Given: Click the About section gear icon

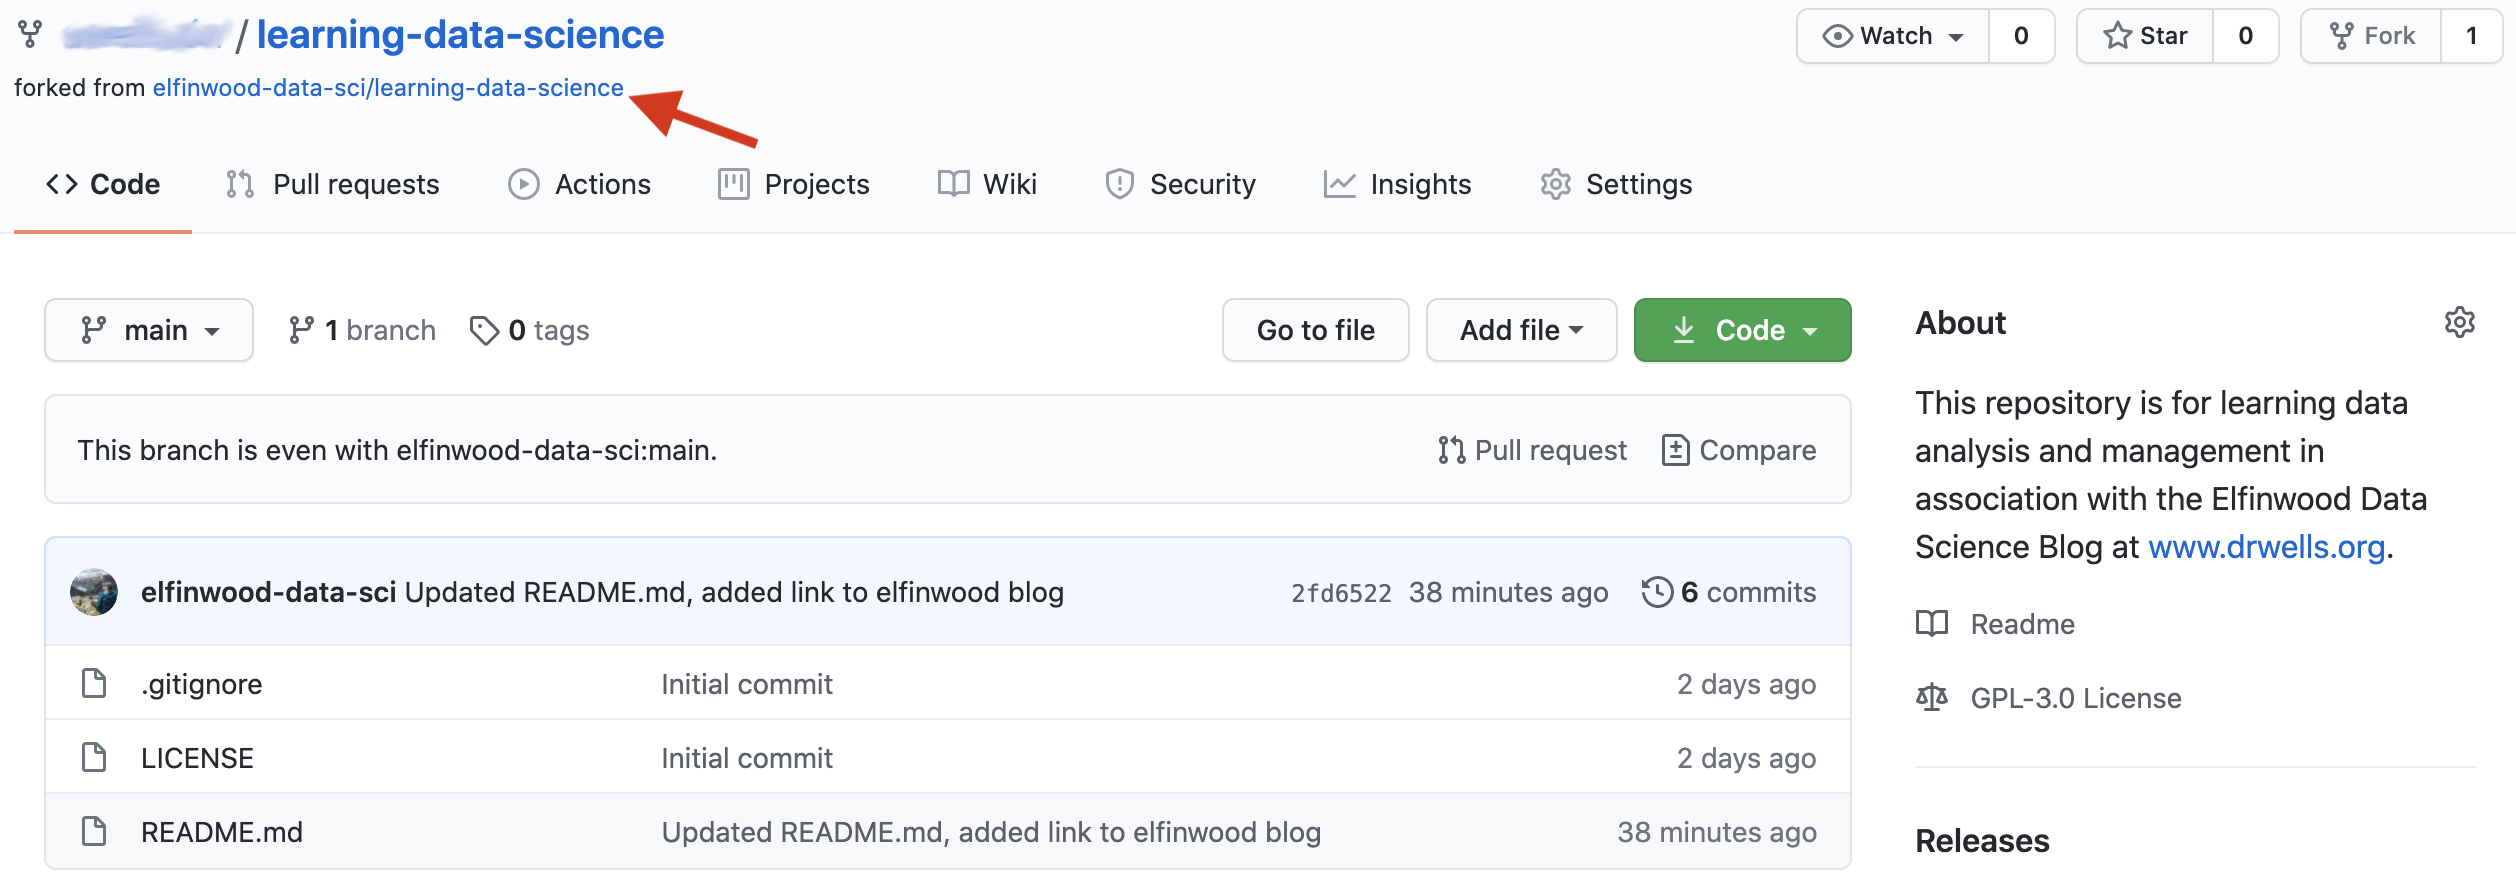Looking at the screenshot, I should pos(2459,322).
